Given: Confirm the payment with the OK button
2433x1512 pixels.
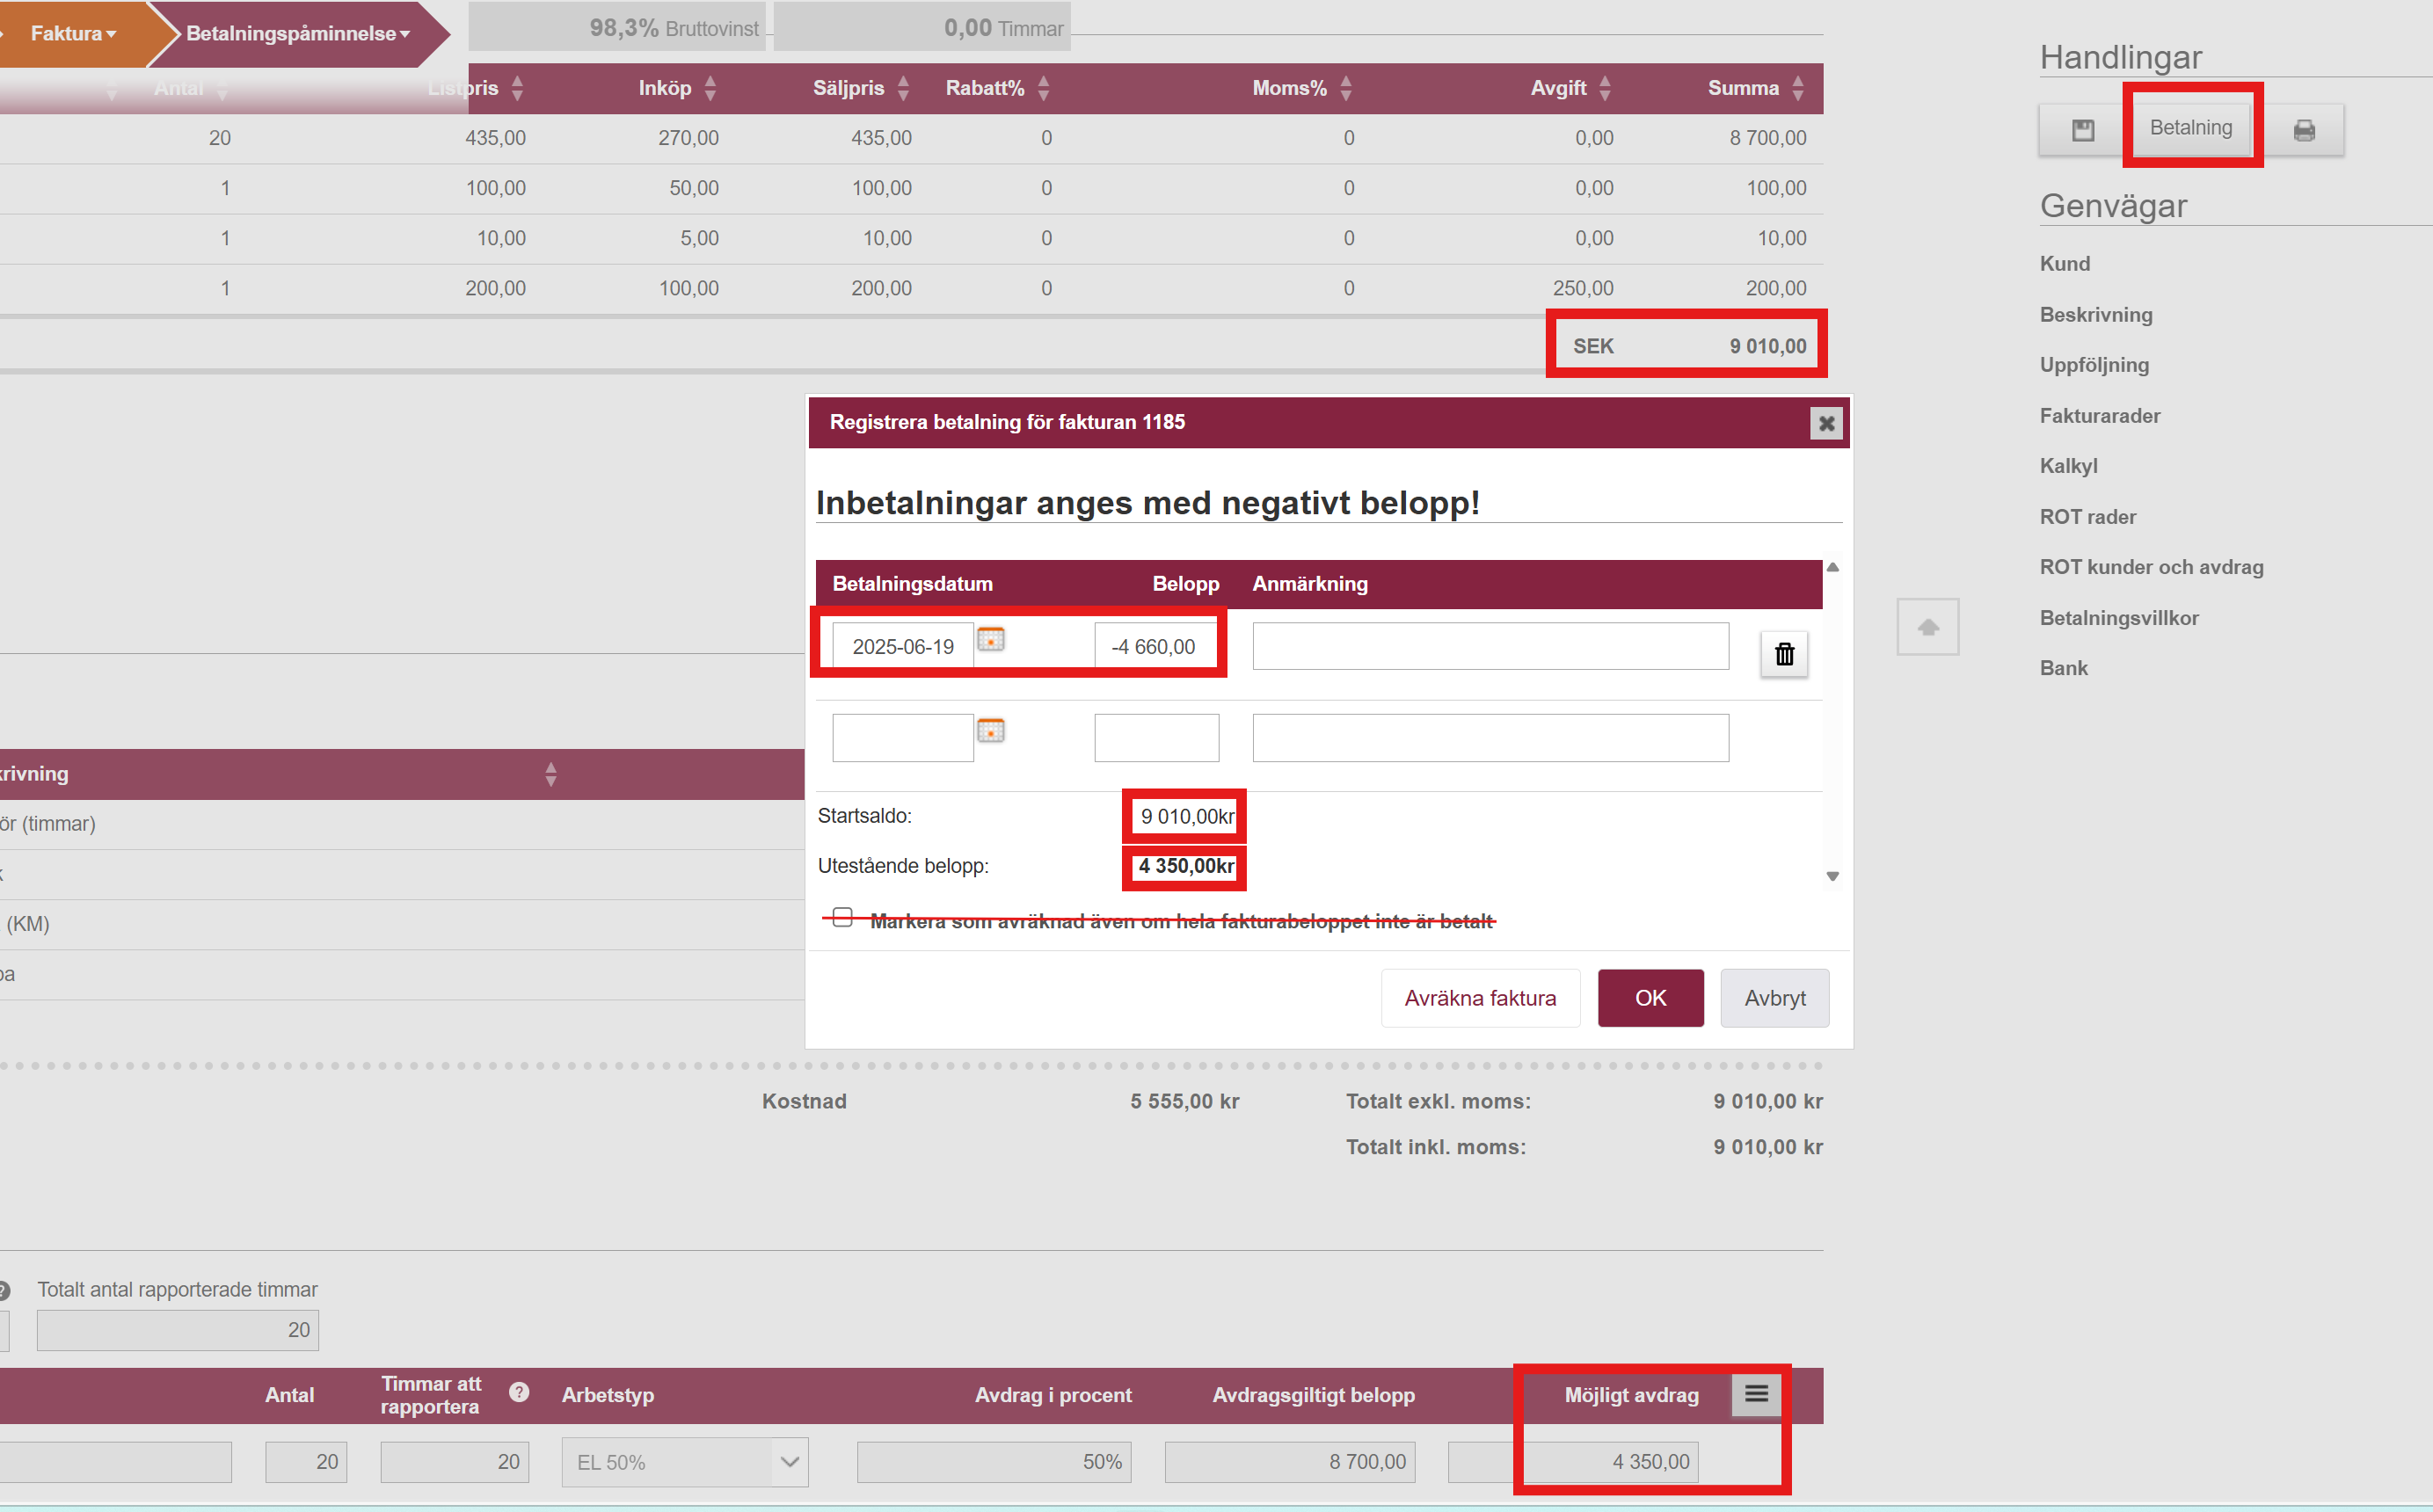Looking at the screenshot, I should click(x=1650, y=998).
